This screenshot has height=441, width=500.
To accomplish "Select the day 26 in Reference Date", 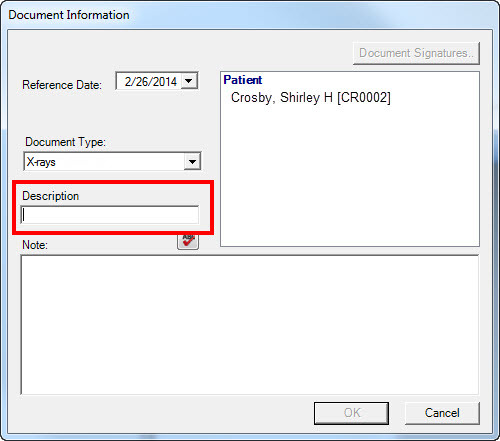I will [x=142, y=82].
